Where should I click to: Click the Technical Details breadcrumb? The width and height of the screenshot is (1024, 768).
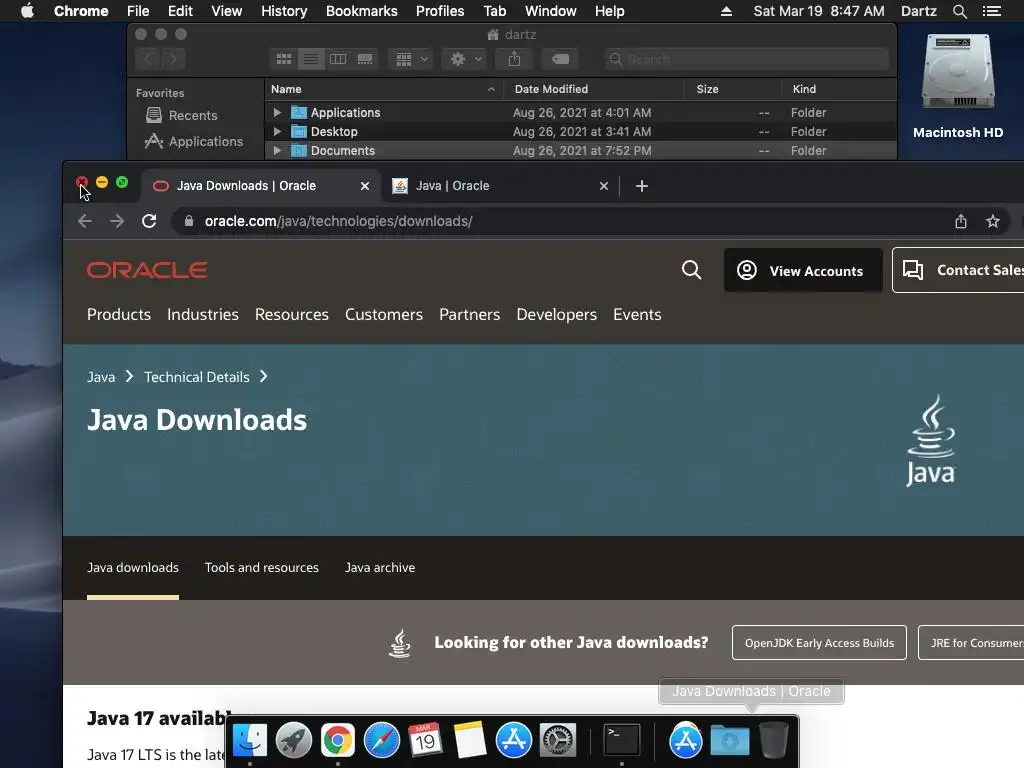click(197, 377)
